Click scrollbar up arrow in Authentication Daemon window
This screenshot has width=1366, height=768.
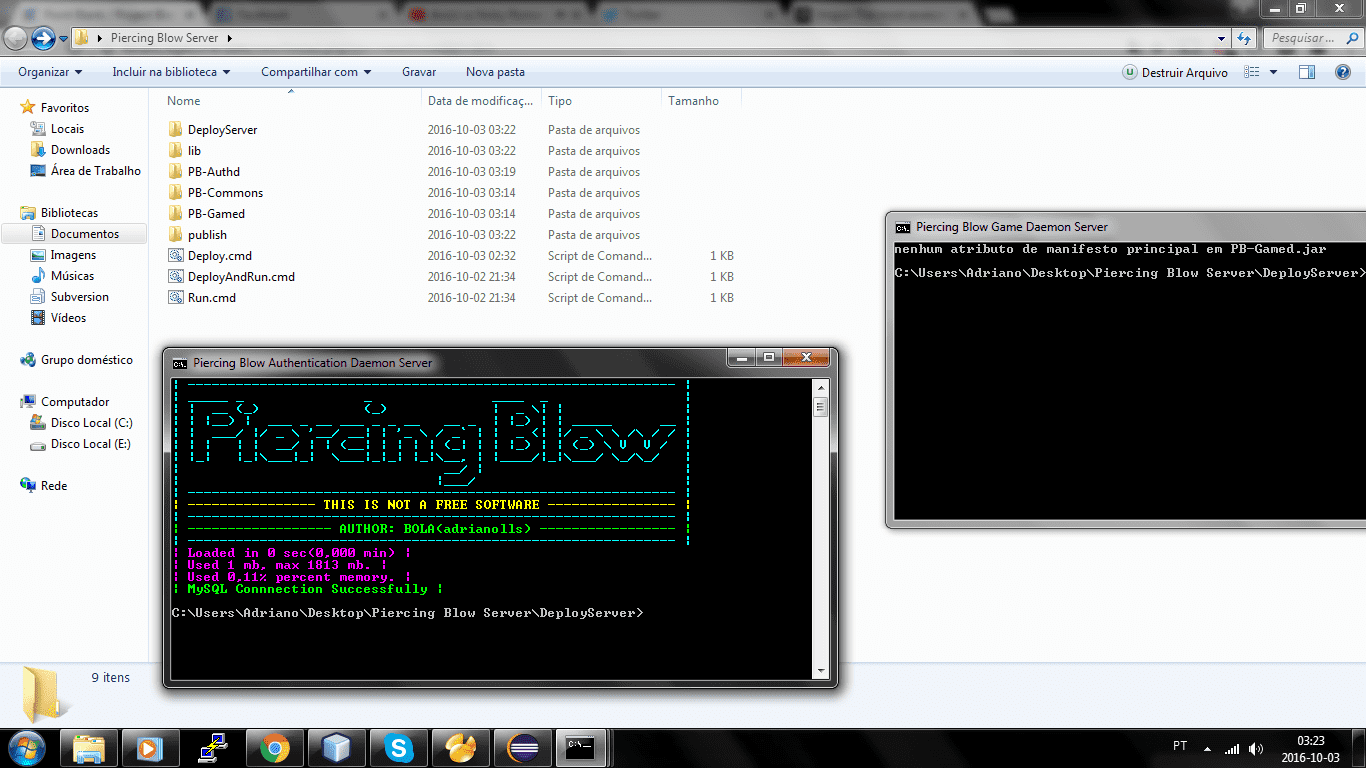(x=821, y=387)
